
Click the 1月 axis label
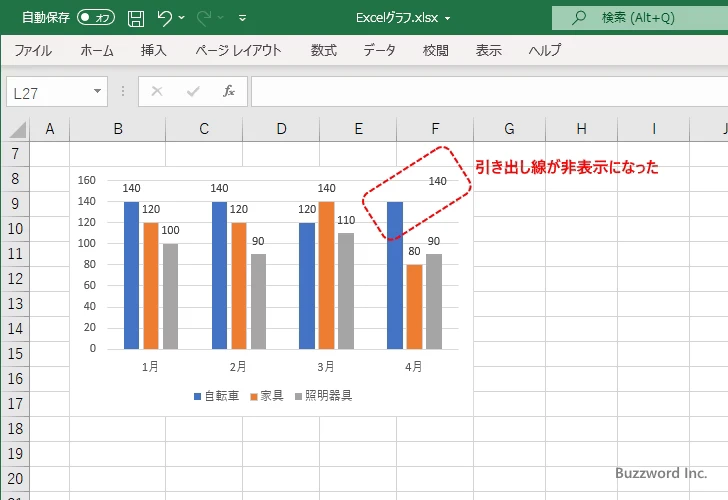click(x=150, y=367)
